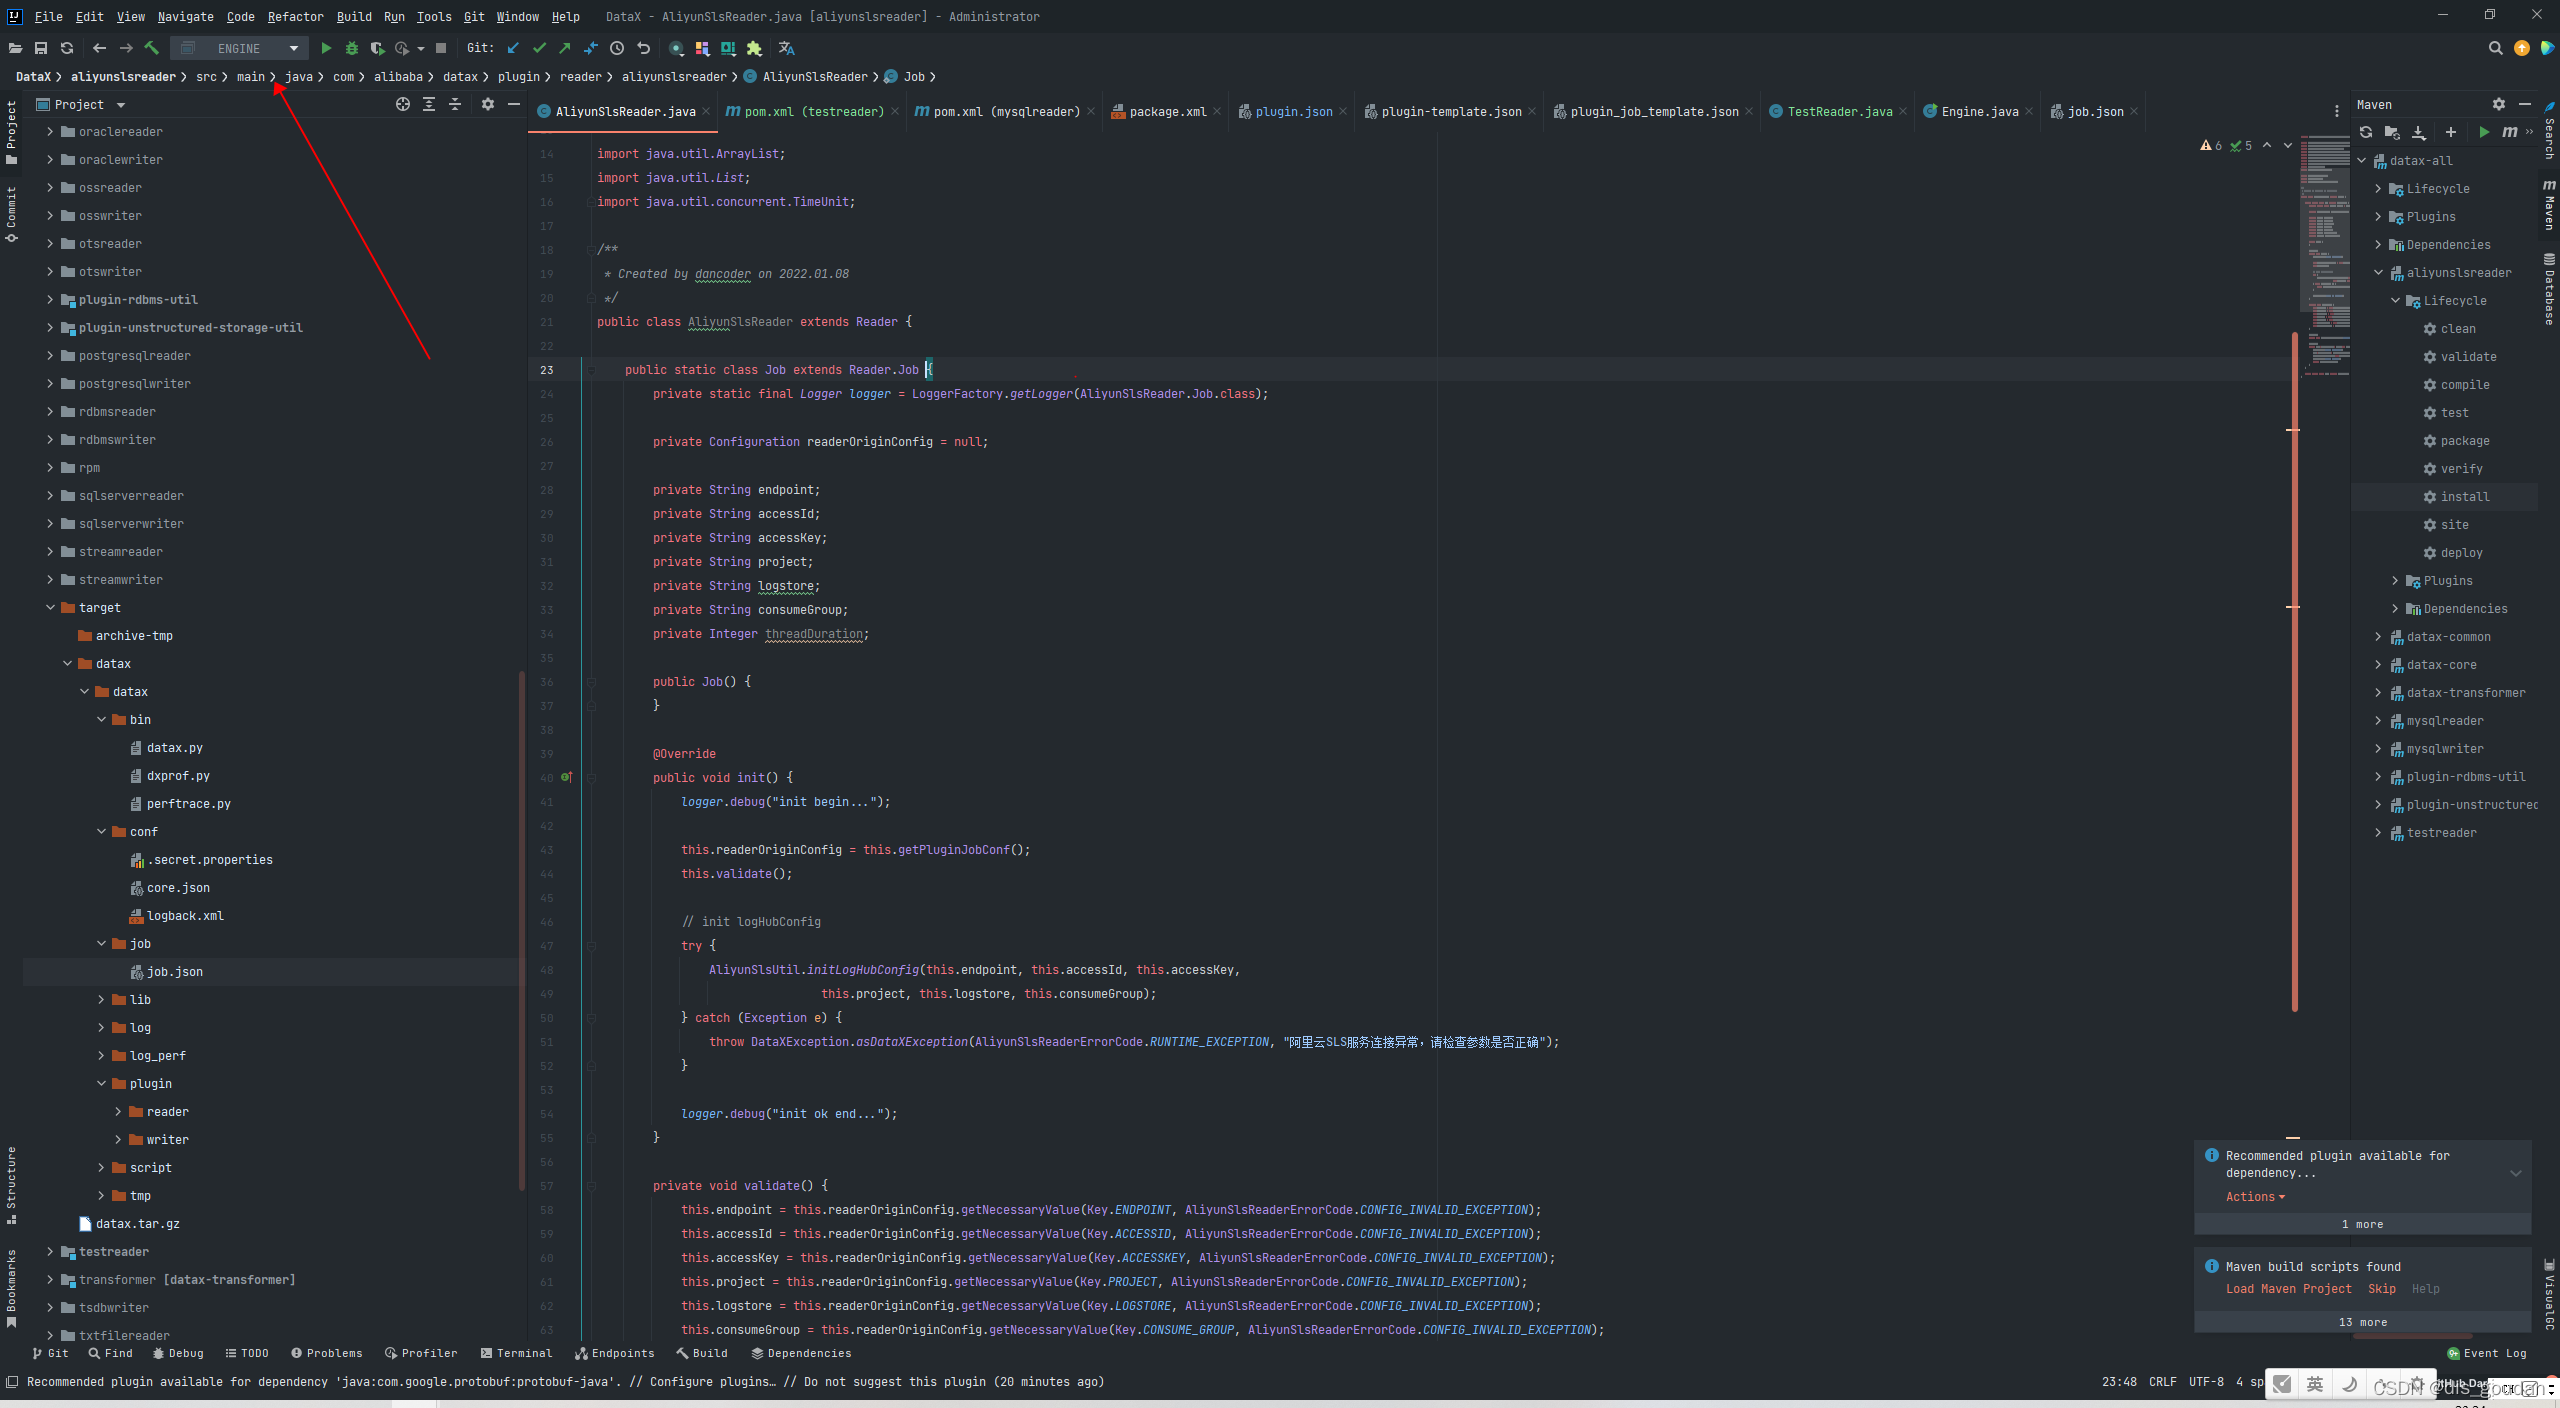
Task: Click Expand All in Project panel
Action: 429,104
